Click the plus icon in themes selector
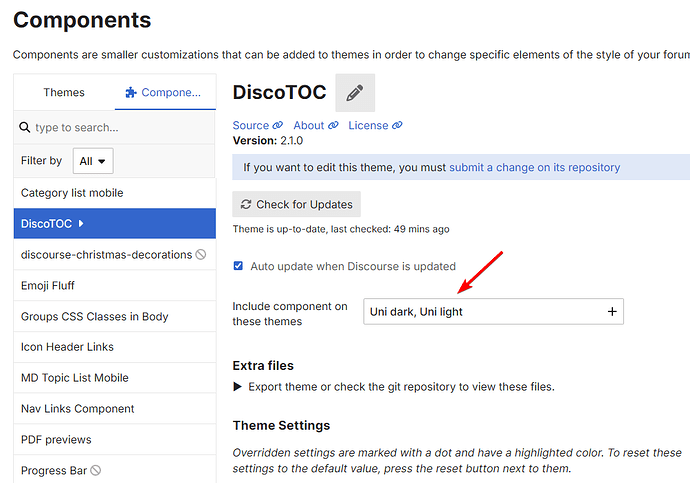The height and width of the screenshot is (483, 690). [612, 311]
